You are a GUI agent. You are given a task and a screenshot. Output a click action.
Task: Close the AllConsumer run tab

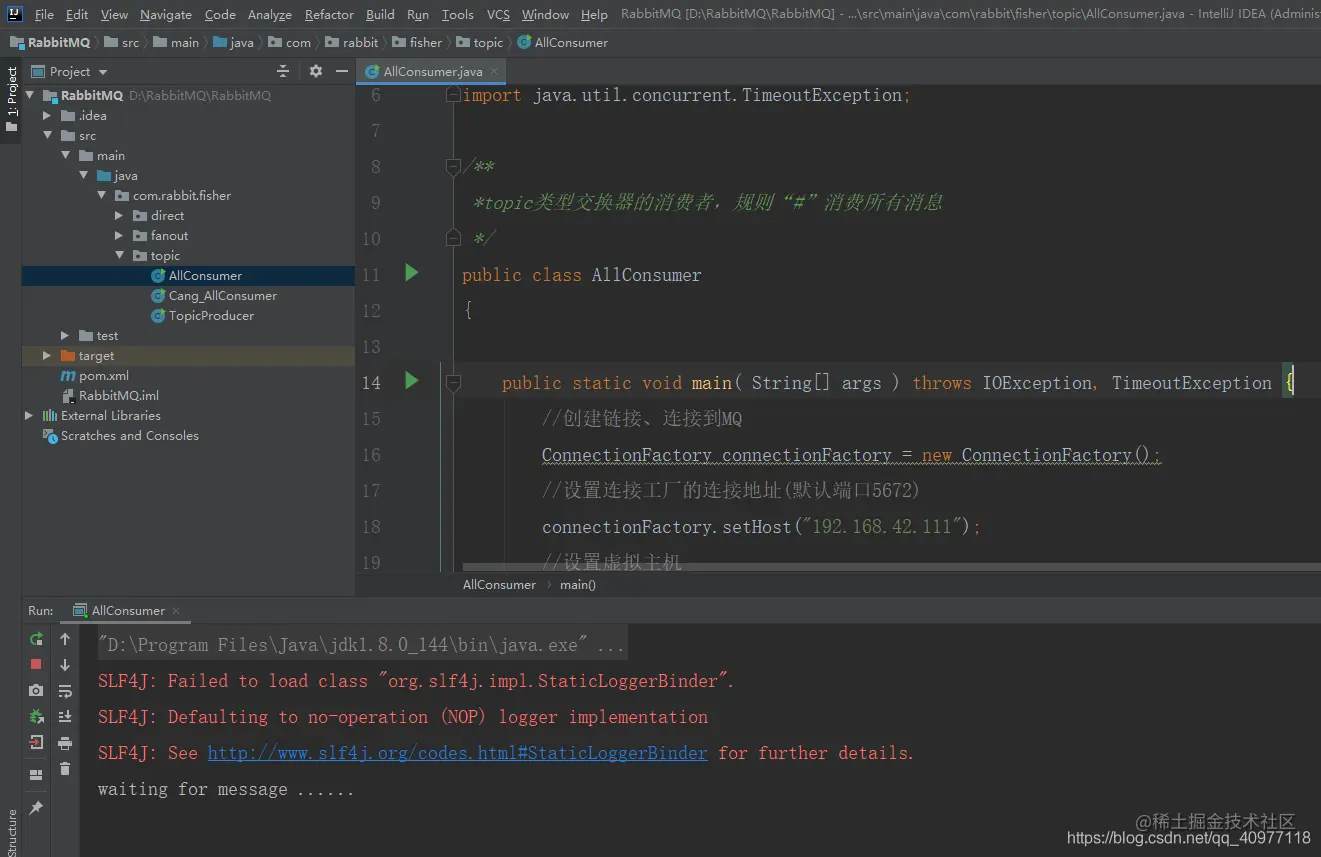click(x=176, y=610)
